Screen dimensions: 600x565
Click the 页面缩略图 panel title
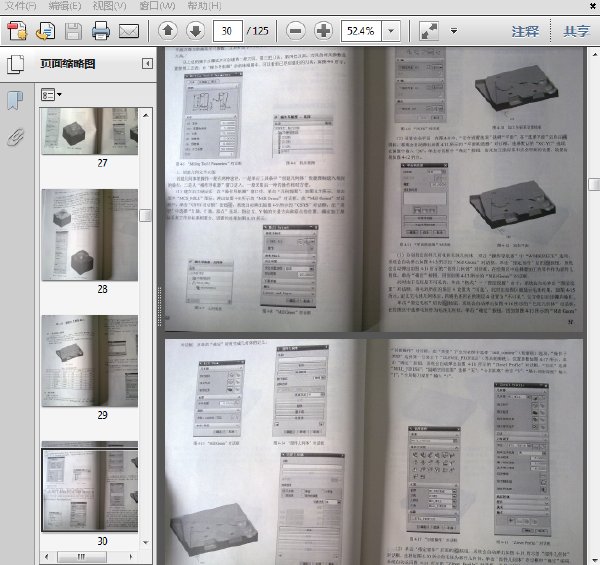pos(68,64)
